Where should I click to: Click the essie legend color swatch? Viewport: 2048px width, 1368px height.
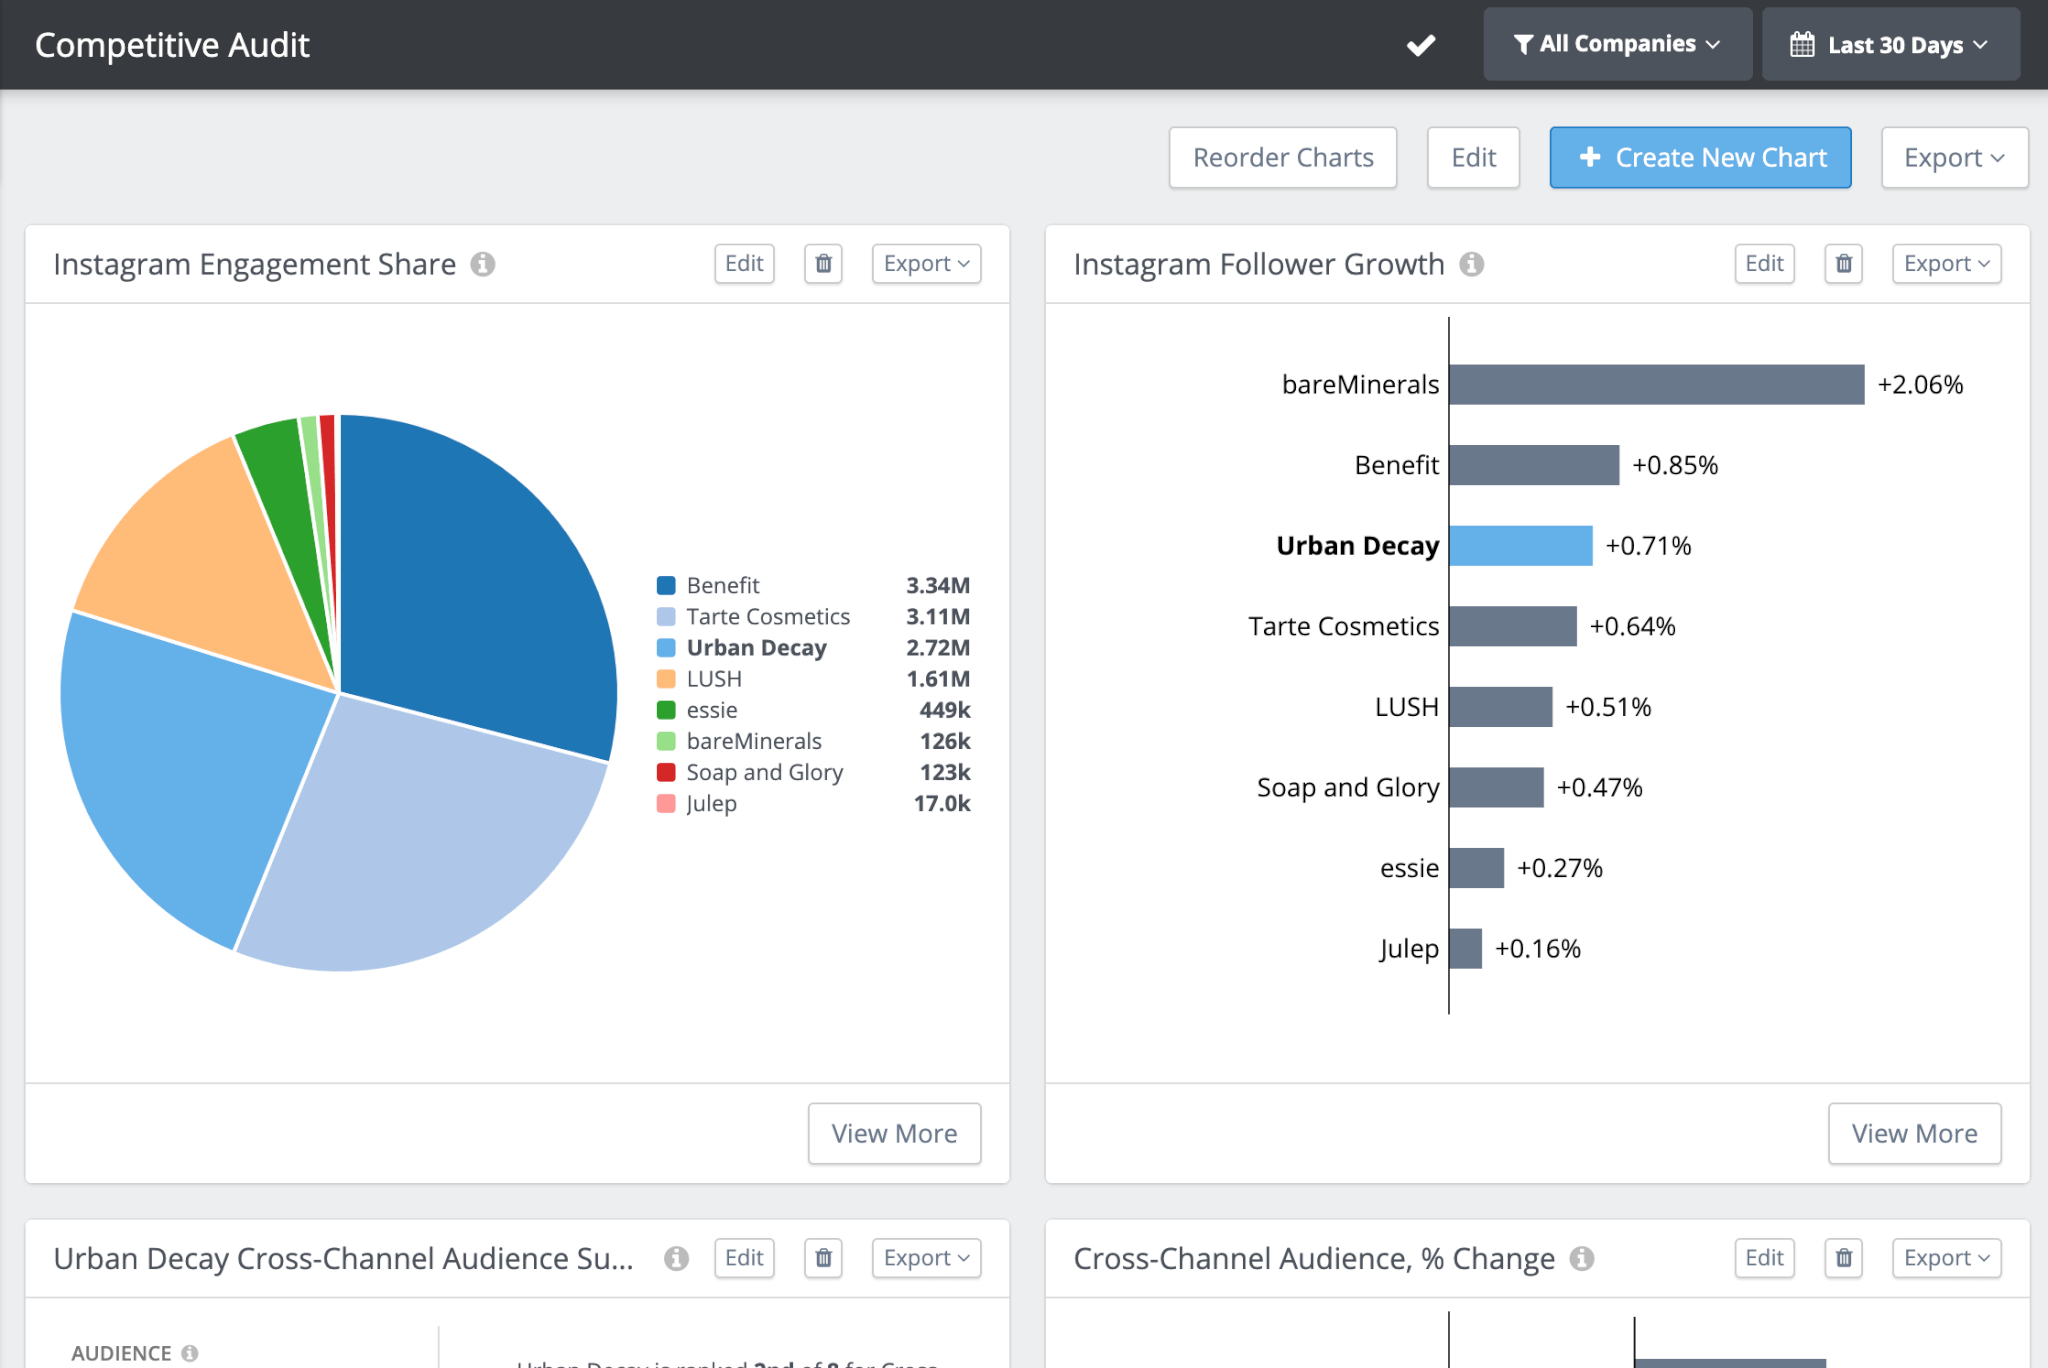tap(666, 710)
